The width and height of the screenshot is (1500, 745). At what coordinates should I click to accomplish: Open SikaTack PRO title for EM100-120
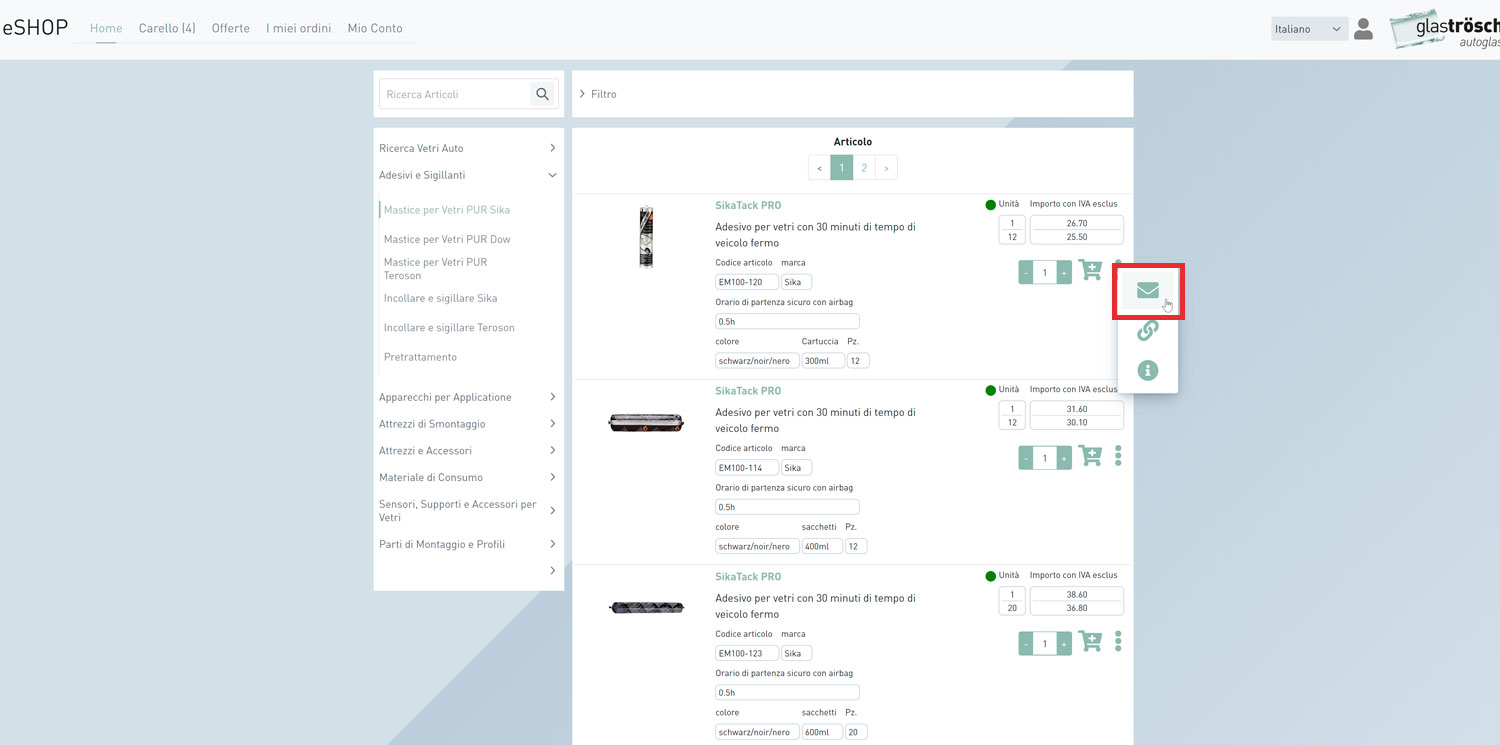point(748,205)
